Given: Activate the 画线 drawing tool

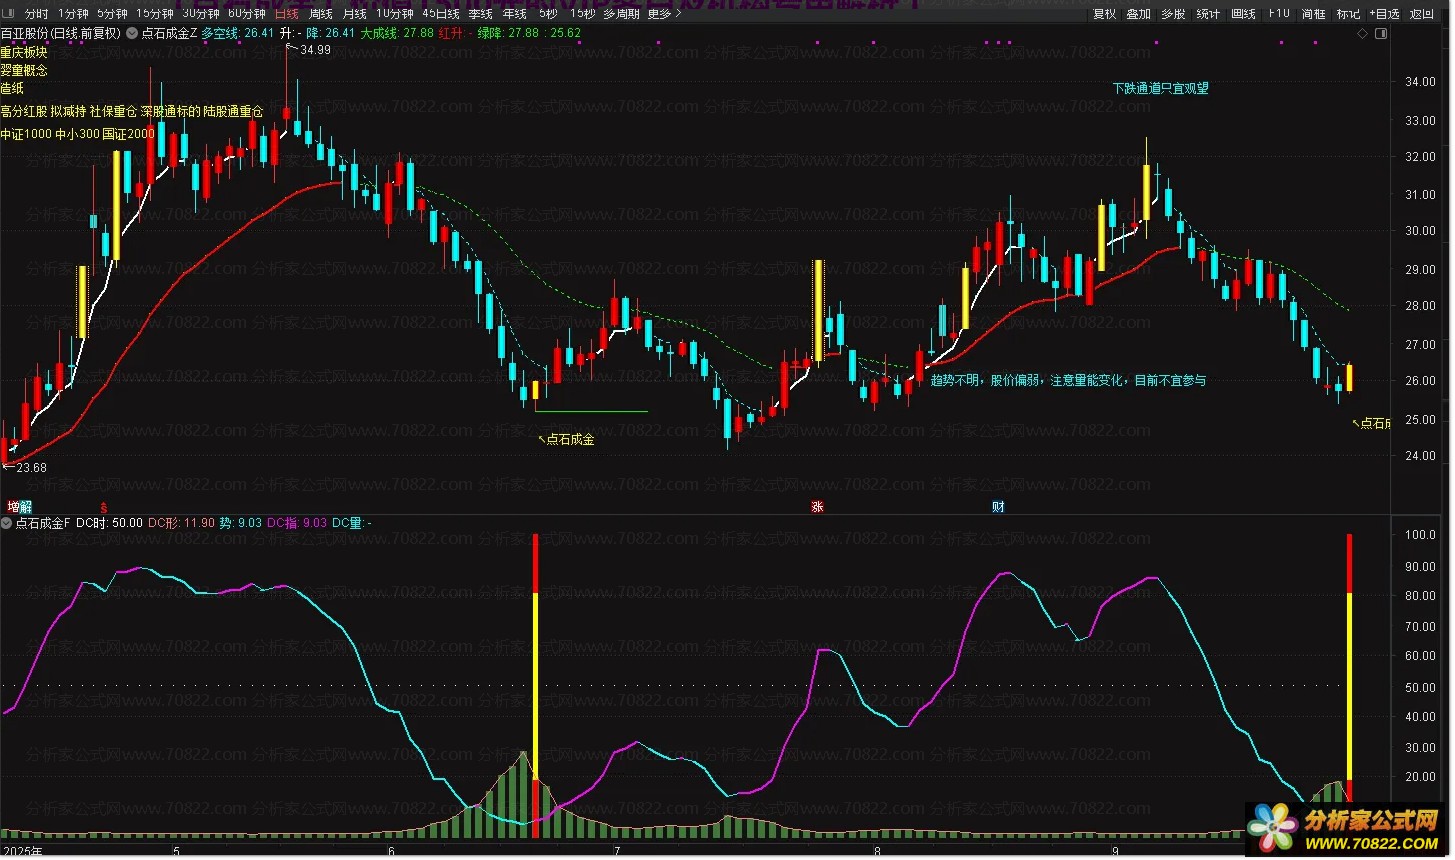Looking at the screenshot, I should pyautogui.click(x=1243, y=14).
